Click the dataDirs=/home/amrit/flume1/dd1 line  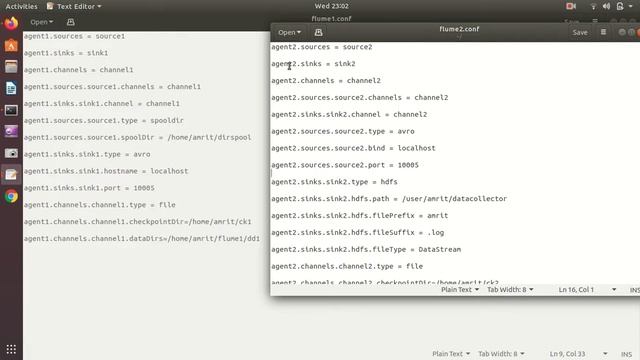coord(142,239)
